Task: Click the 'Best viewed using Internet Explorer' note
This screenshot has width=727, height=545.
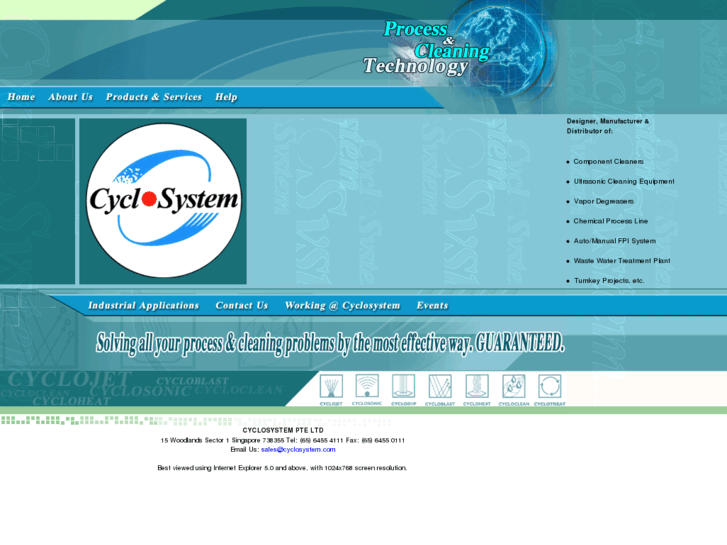Action: pos(282,468)
